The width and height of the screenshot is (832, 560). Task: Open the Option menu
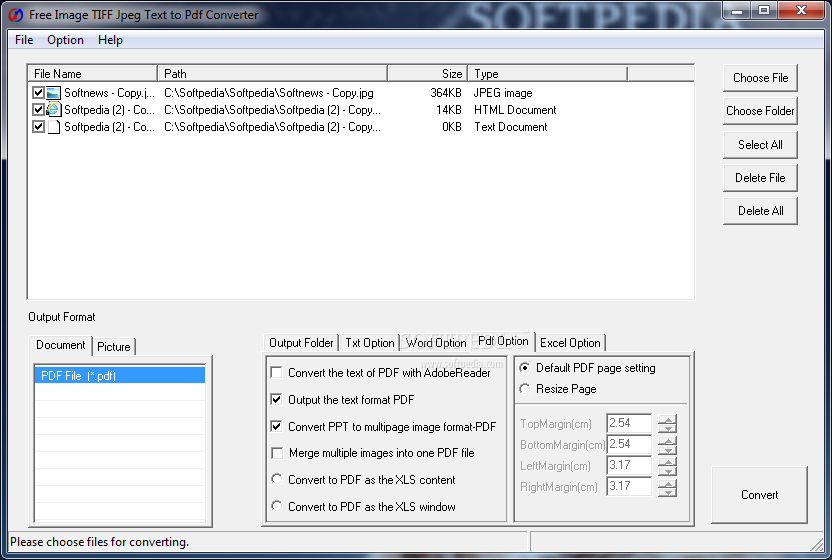click(x=65, y=40)
